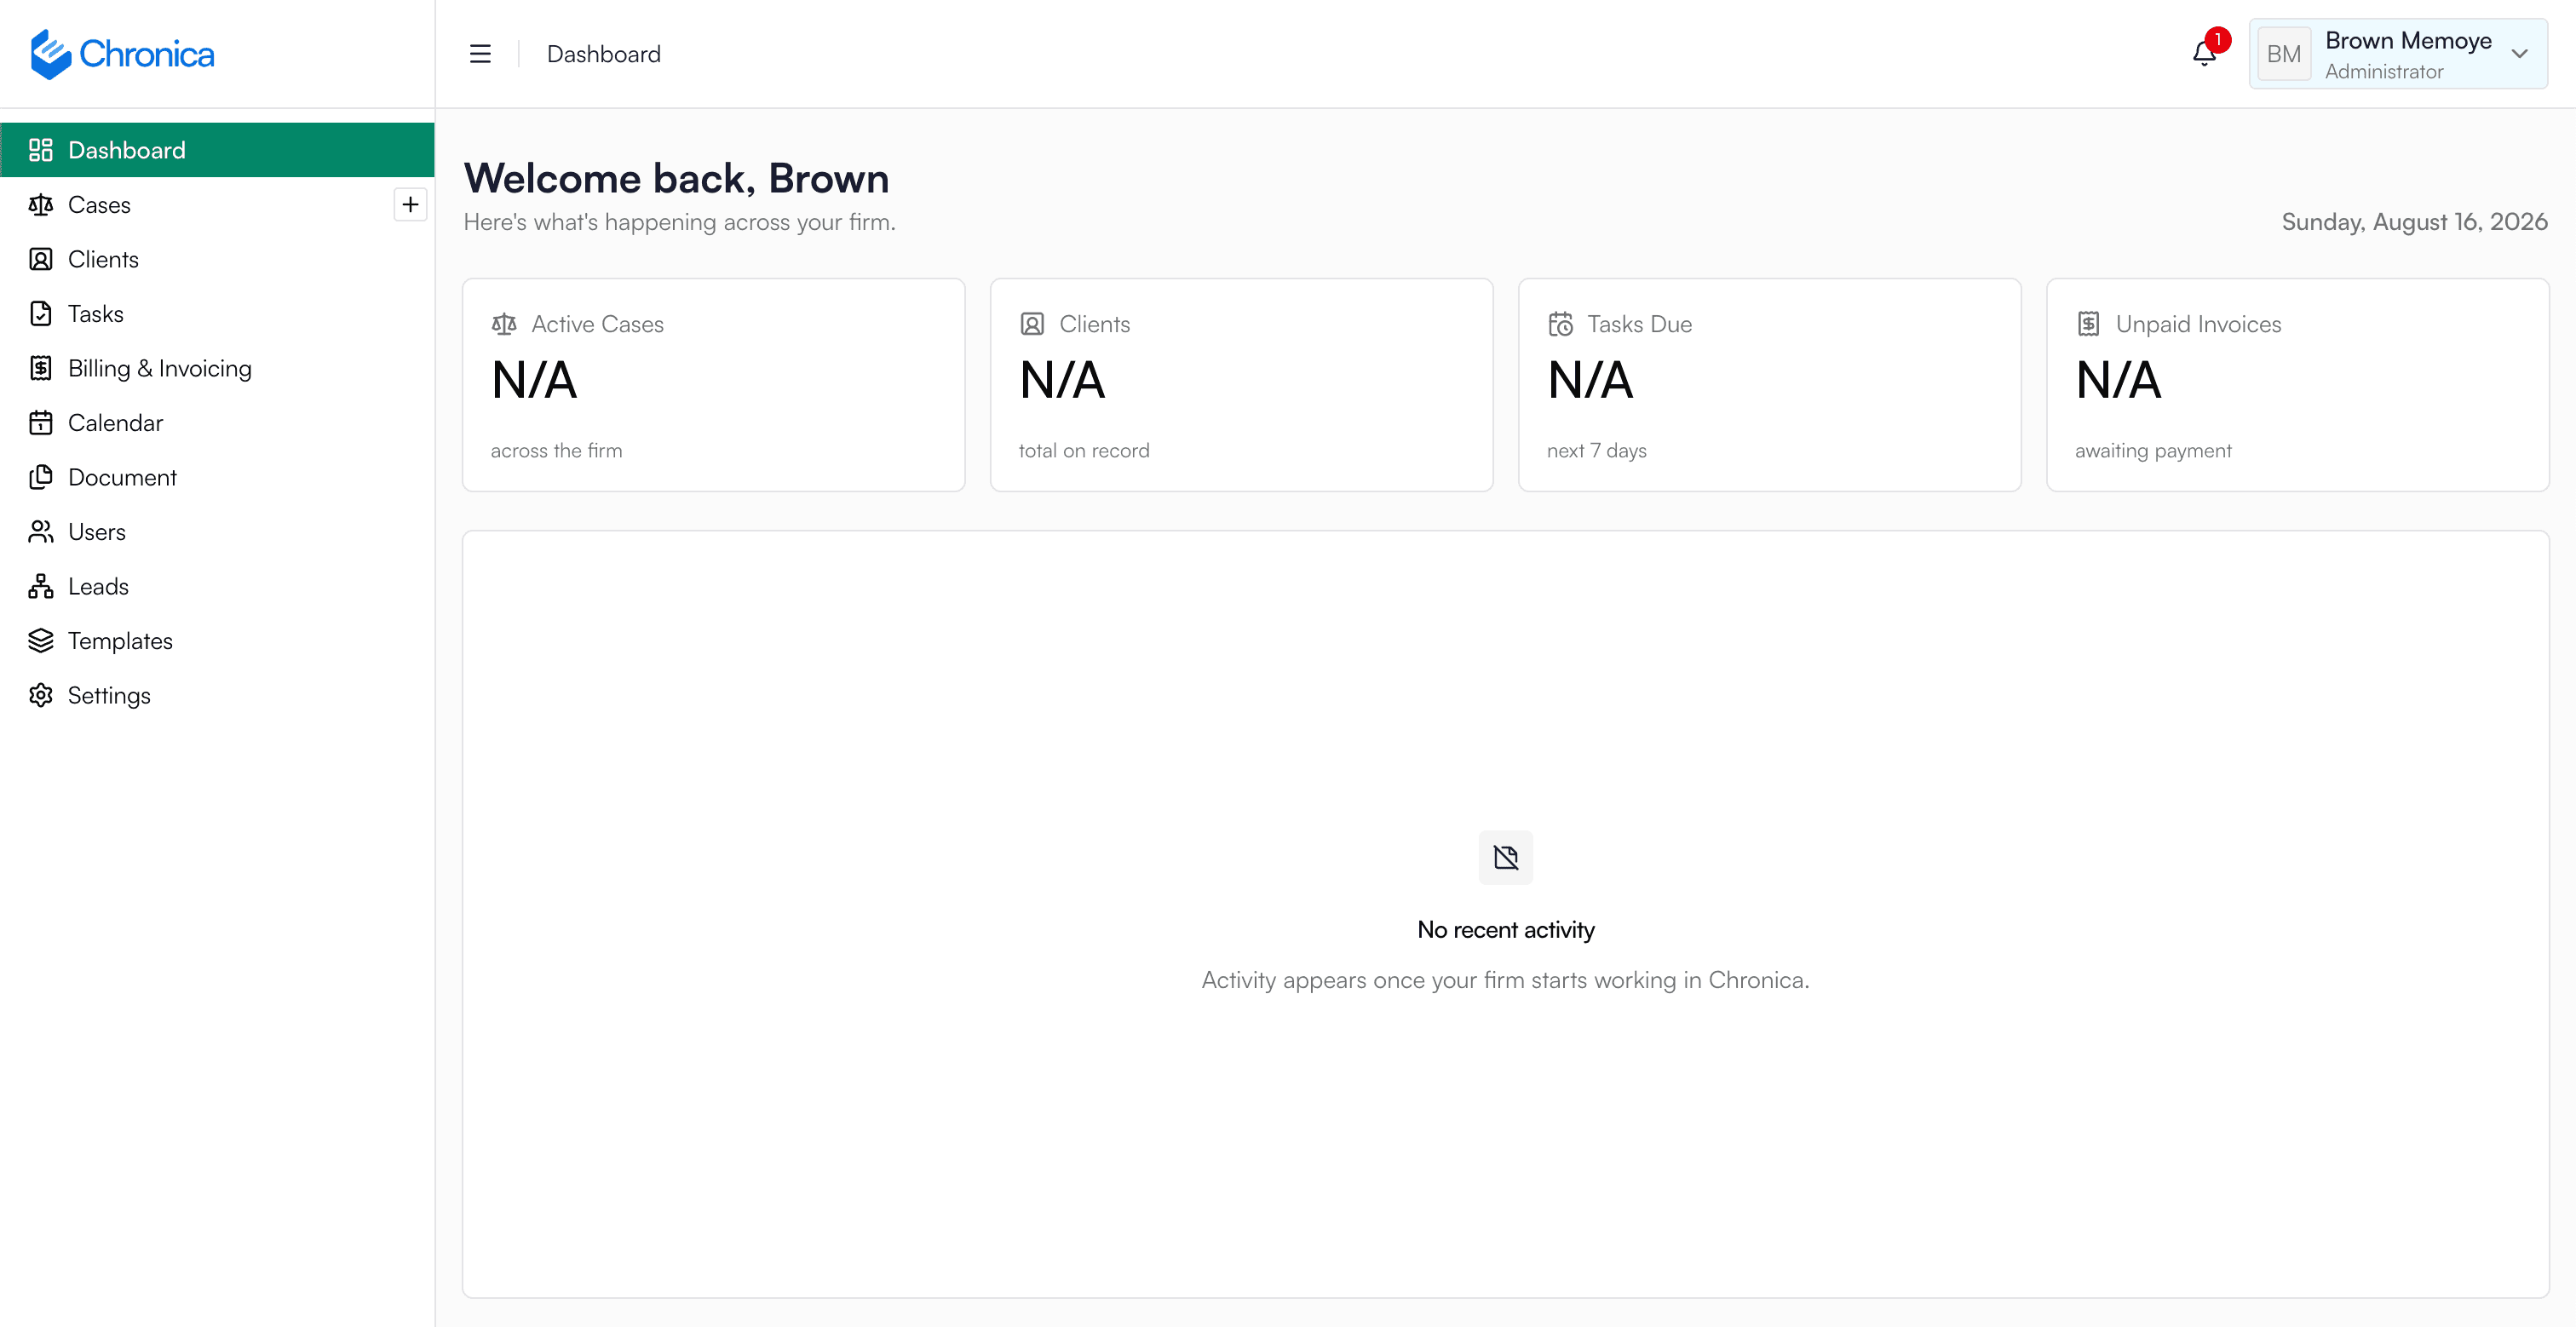Click 'across the firm' caption
Viewport: 2576px width, 1327px height.
(x=556, y=451)
